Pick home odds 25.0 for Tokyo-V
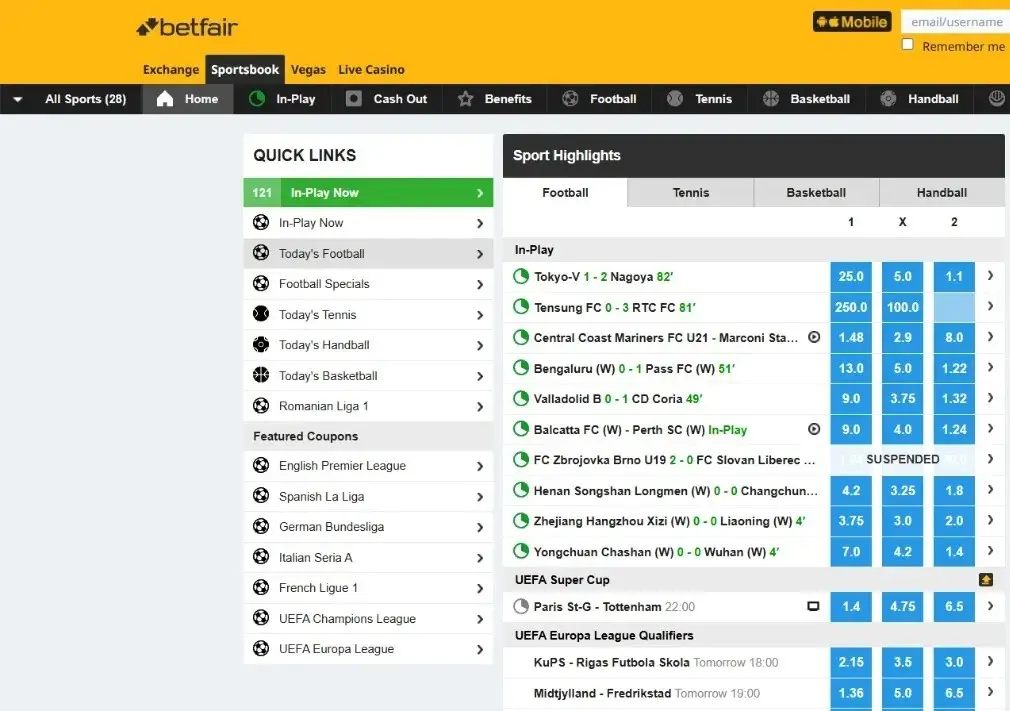The image size is (1010, 711). (851, 276)
